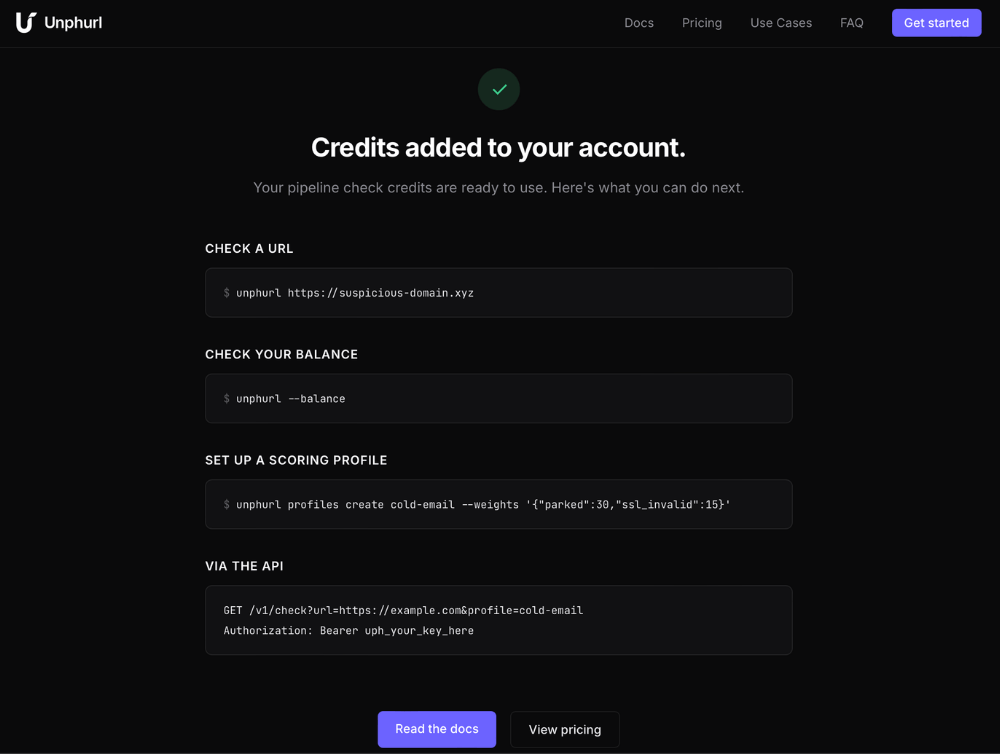
Task: Select the suspicious-domain.xyz check command snippet
Action: (x=498, y=292)
